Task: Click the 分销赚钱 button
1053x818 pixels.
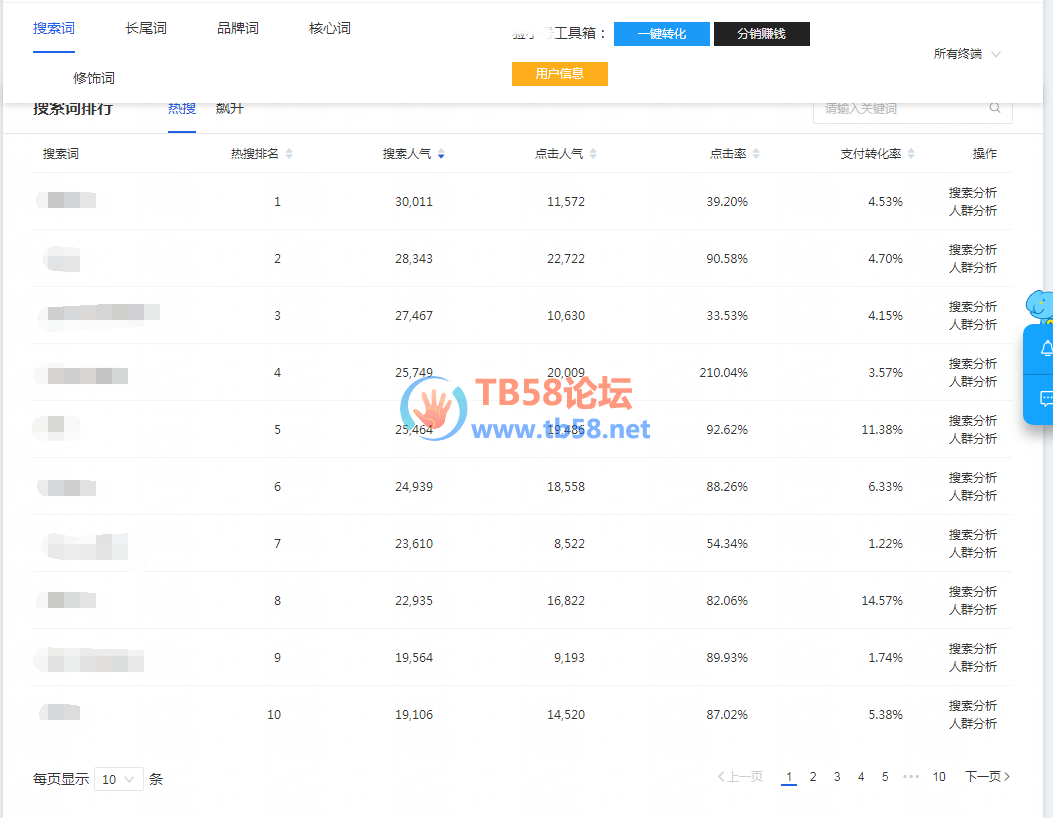Action: coord(761,34)
